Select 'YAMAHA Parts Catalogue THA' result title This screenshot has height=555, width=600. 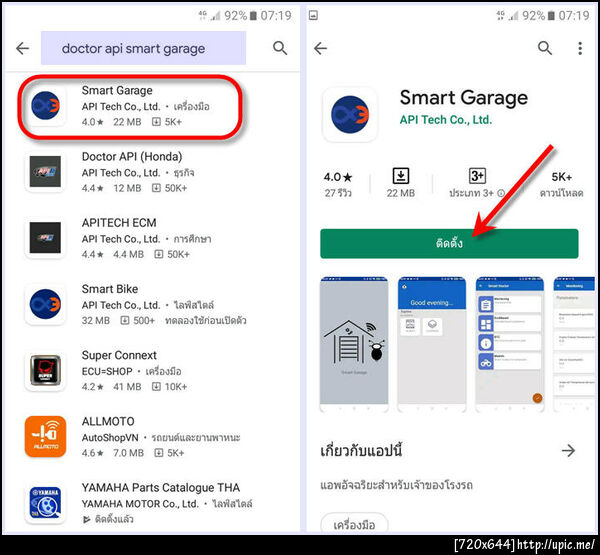(x=161, y=488)
